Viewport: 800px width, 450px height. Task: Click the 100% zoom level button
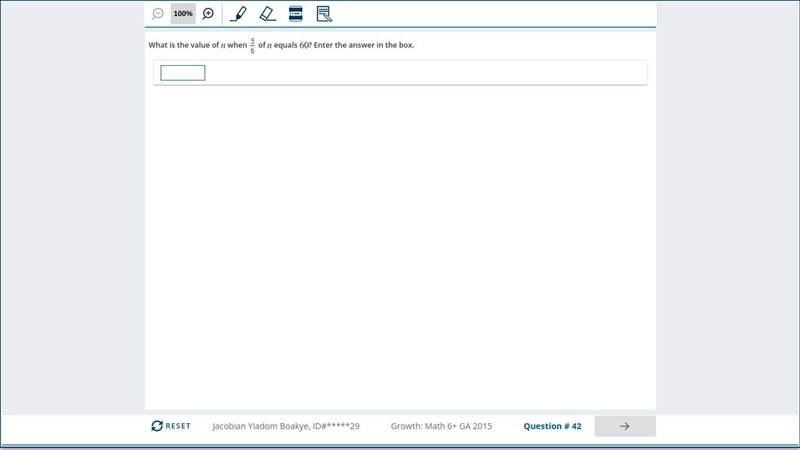pyautogui.click(x=183, y=14)
